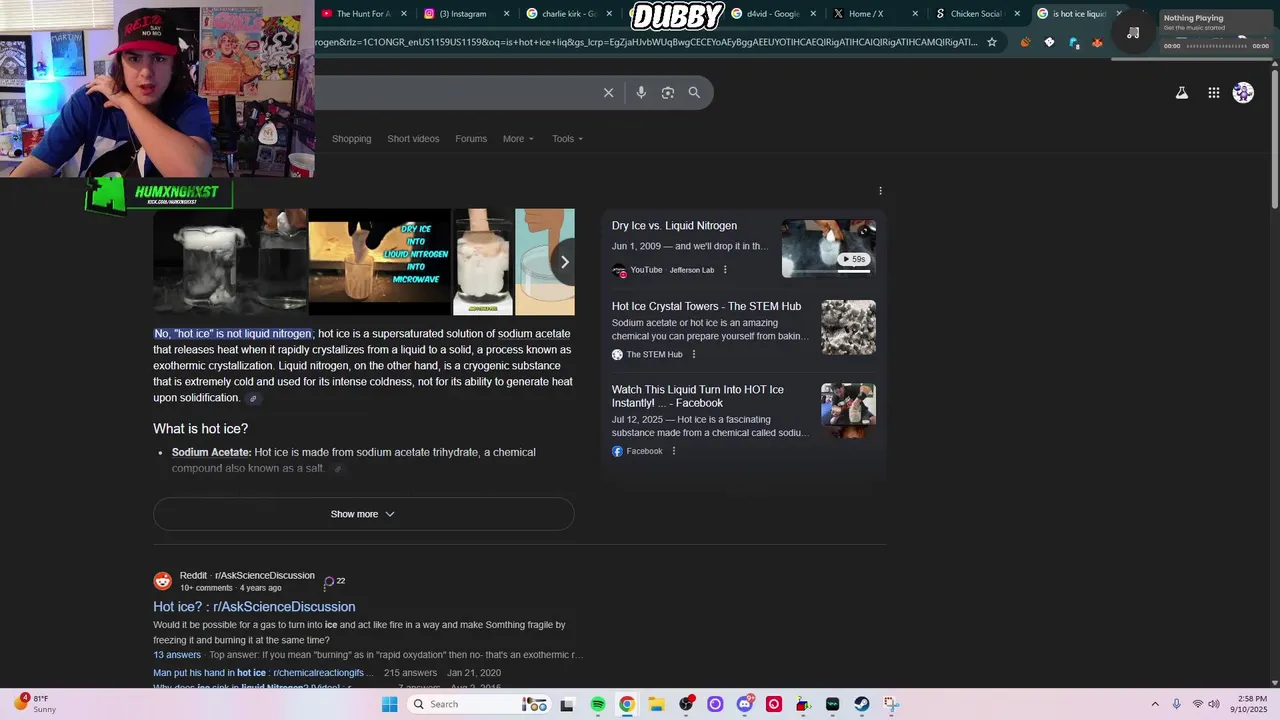This screenshot has height=720, width=1280.
Task: Close the Instagram browser tab
Action: point(507,14)
